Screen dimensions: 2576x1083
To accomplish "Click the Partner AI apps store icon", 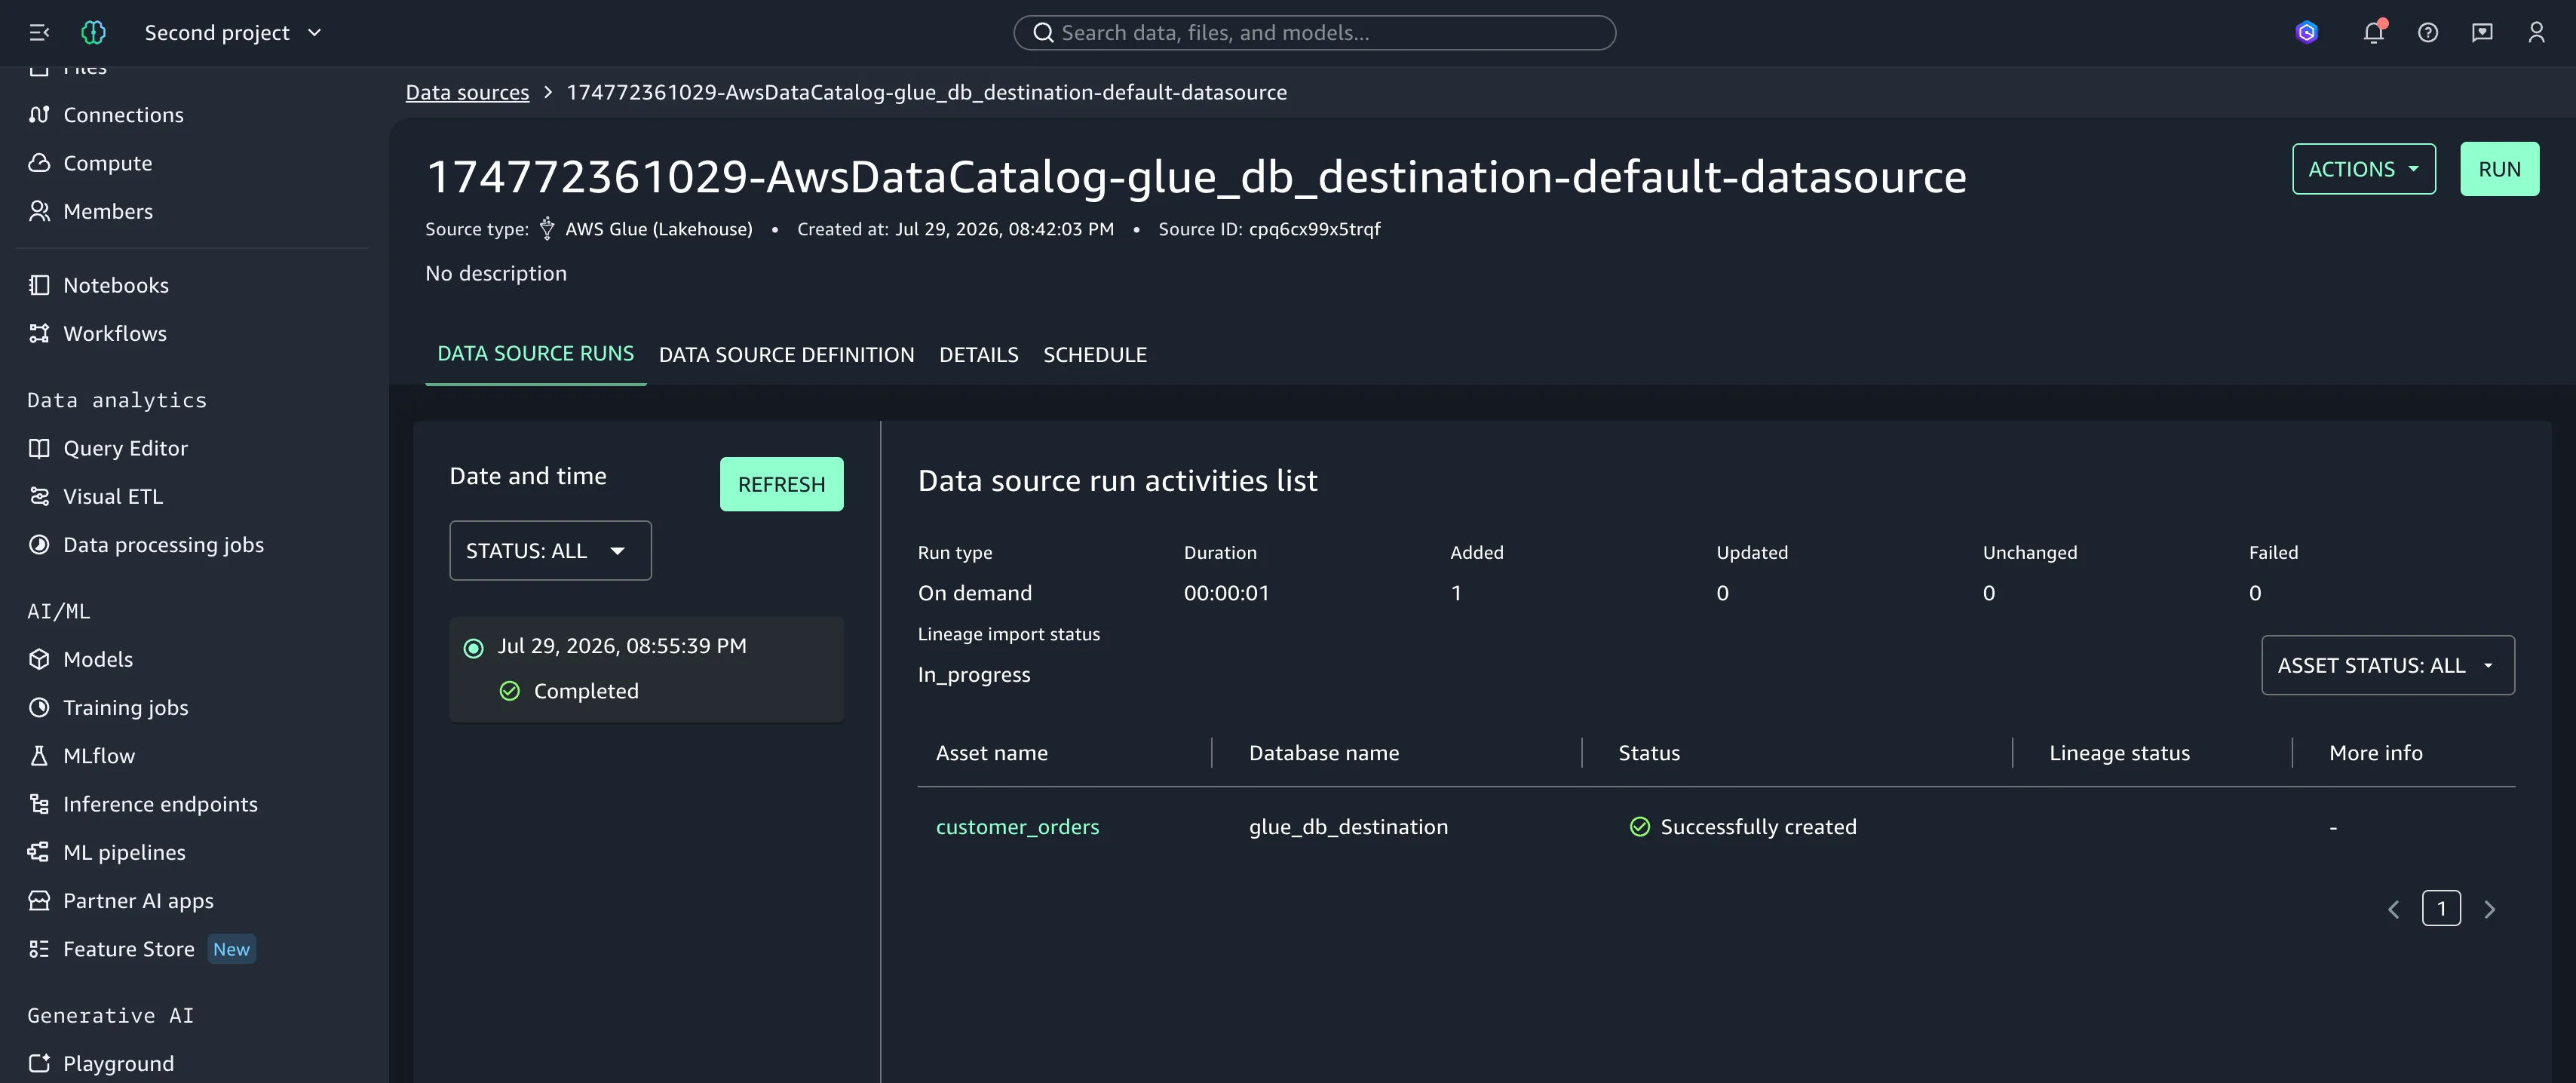I will (x=39, y=900).
